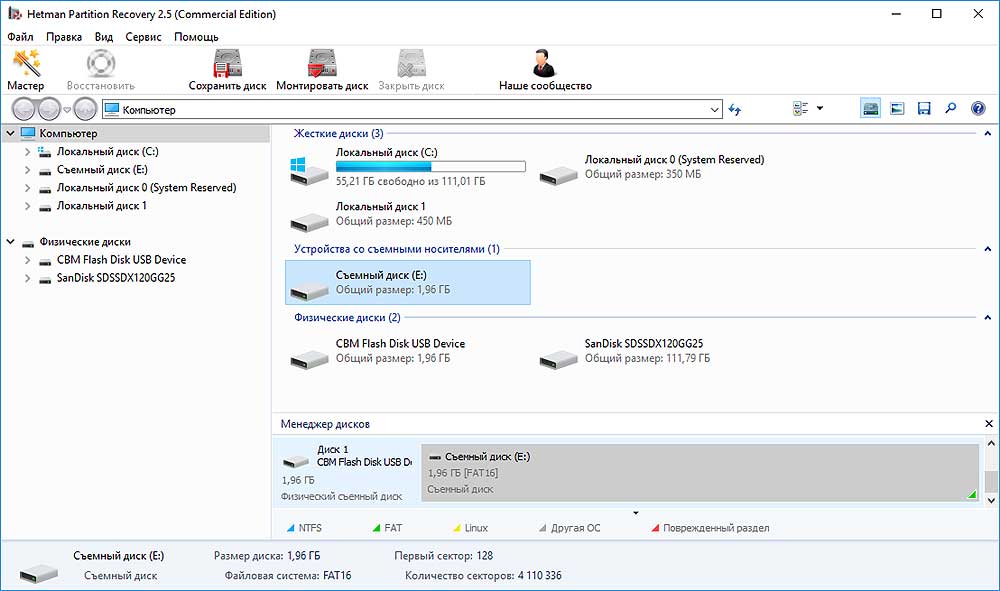Click the C: drive usage bar
Image resolution: width=1000 pixels, height=591 pixels.
point(430,166)
